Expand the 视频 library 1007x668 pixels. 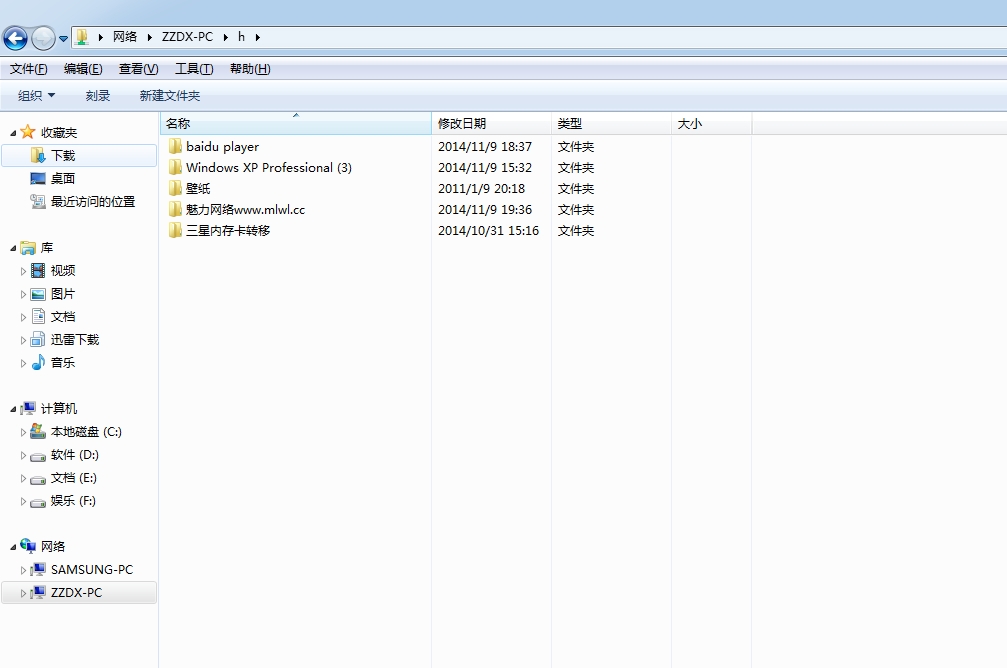[23, 271]
